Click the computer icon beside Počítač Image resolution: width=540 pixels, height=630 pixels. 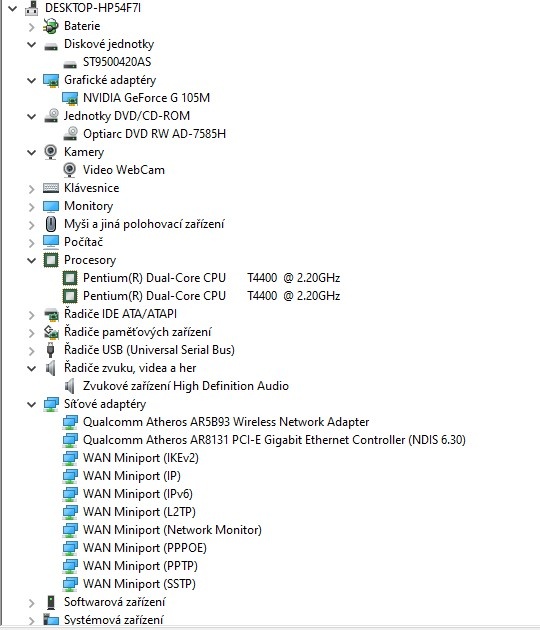(51, 242)
